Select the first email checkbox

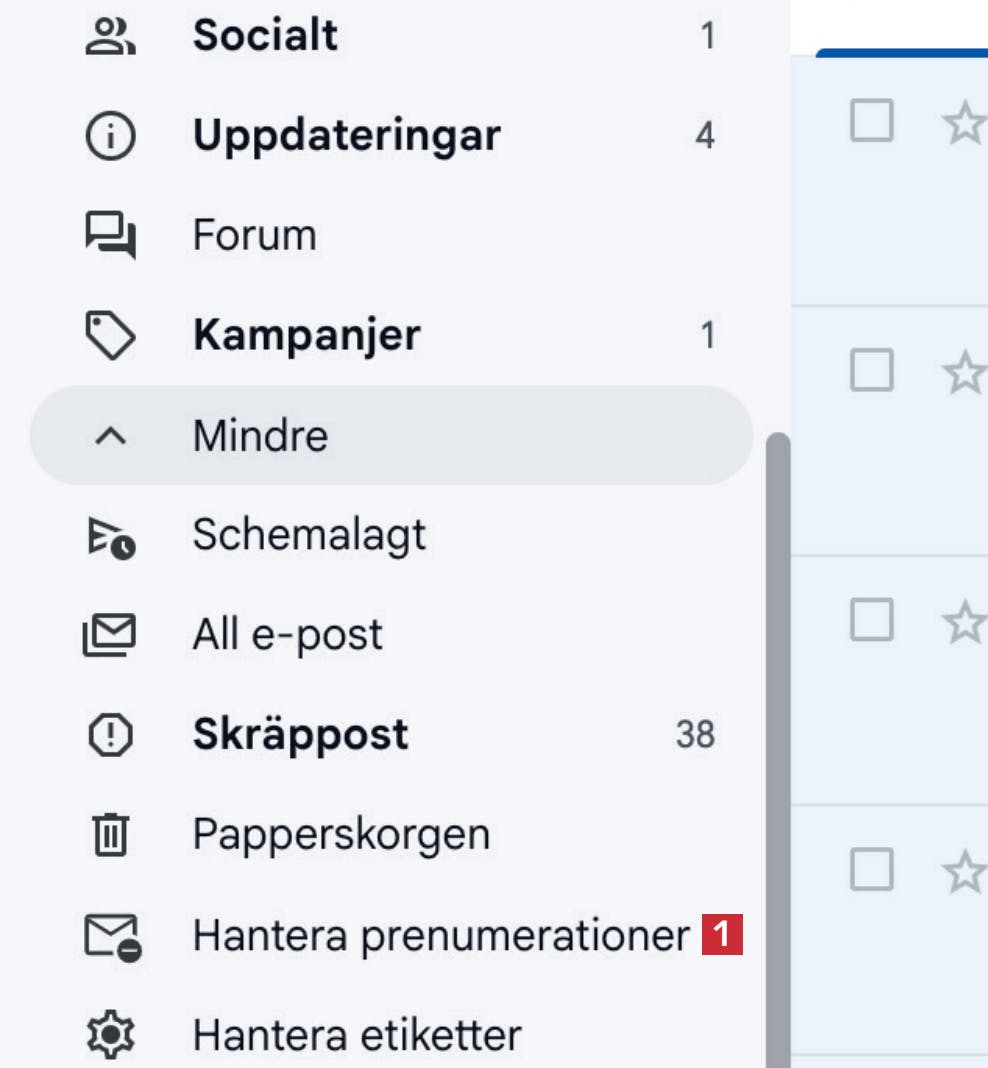pos(871,122)
